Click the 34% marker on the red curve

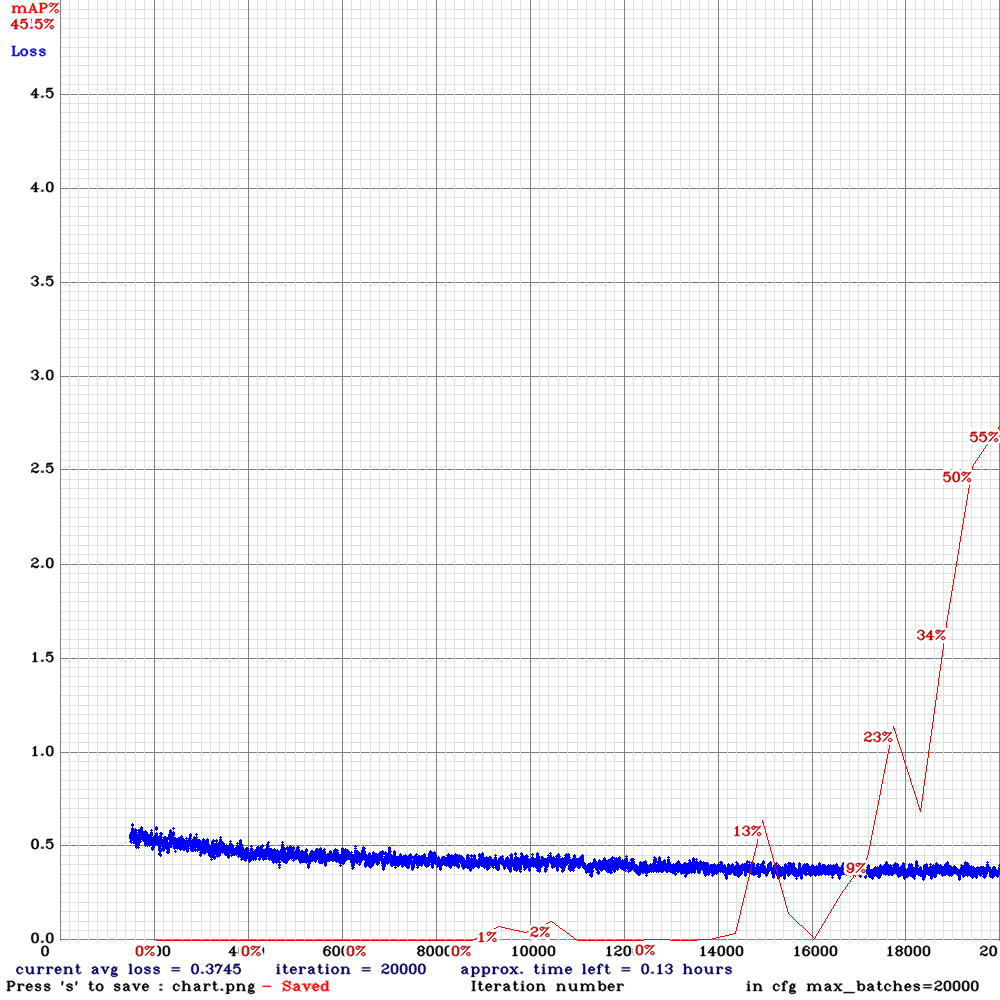930,635
